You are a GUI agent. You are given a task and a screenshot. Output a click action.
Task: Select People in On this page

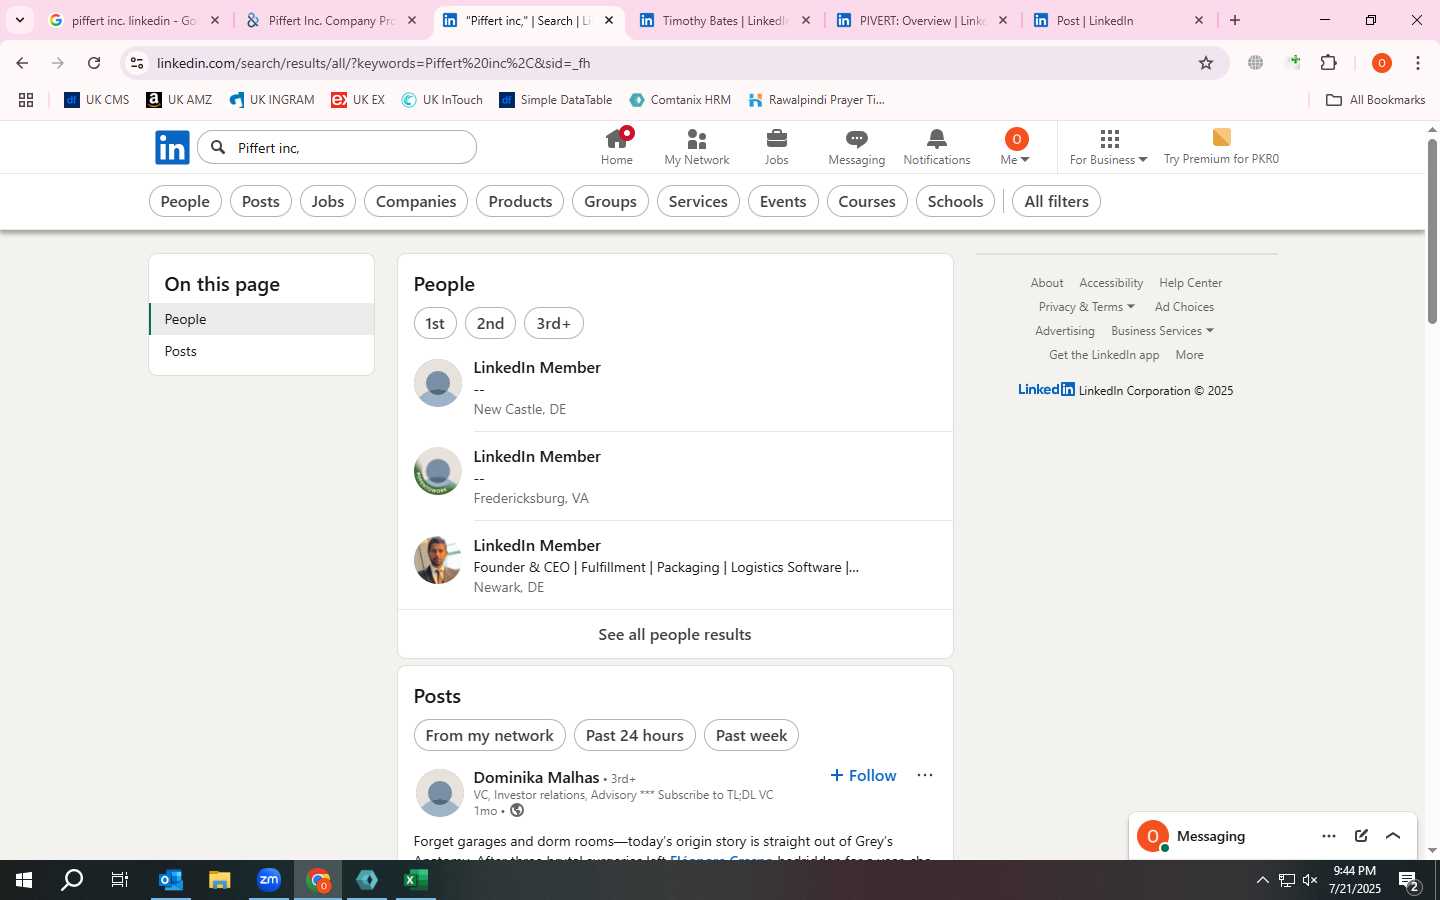point(262,319)
